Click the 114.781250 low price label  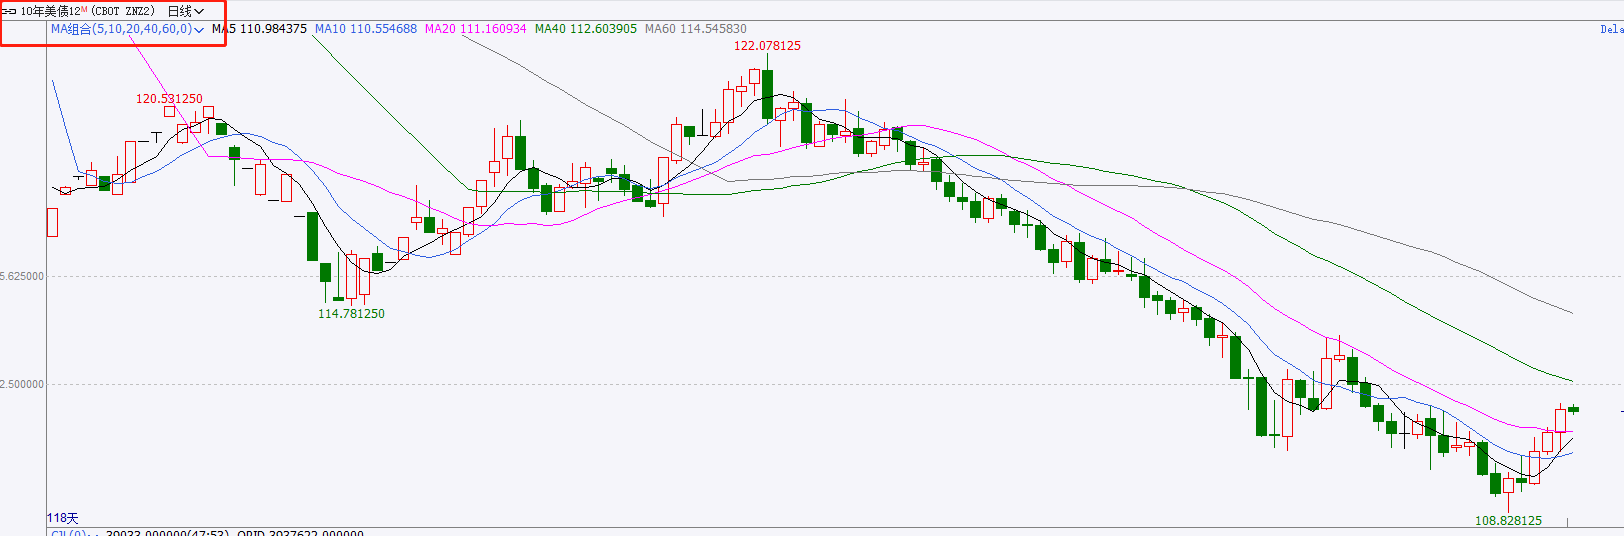(351, 314)
